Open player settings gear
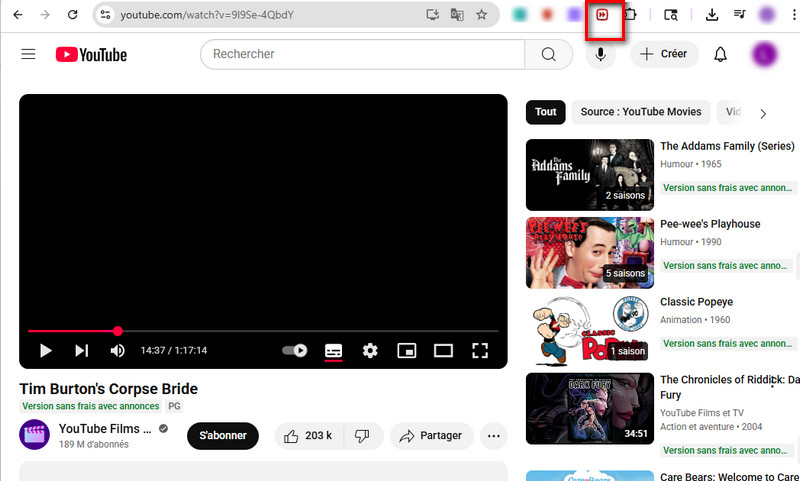The height and width of the screenshot is (481, 800). [370, 350]
